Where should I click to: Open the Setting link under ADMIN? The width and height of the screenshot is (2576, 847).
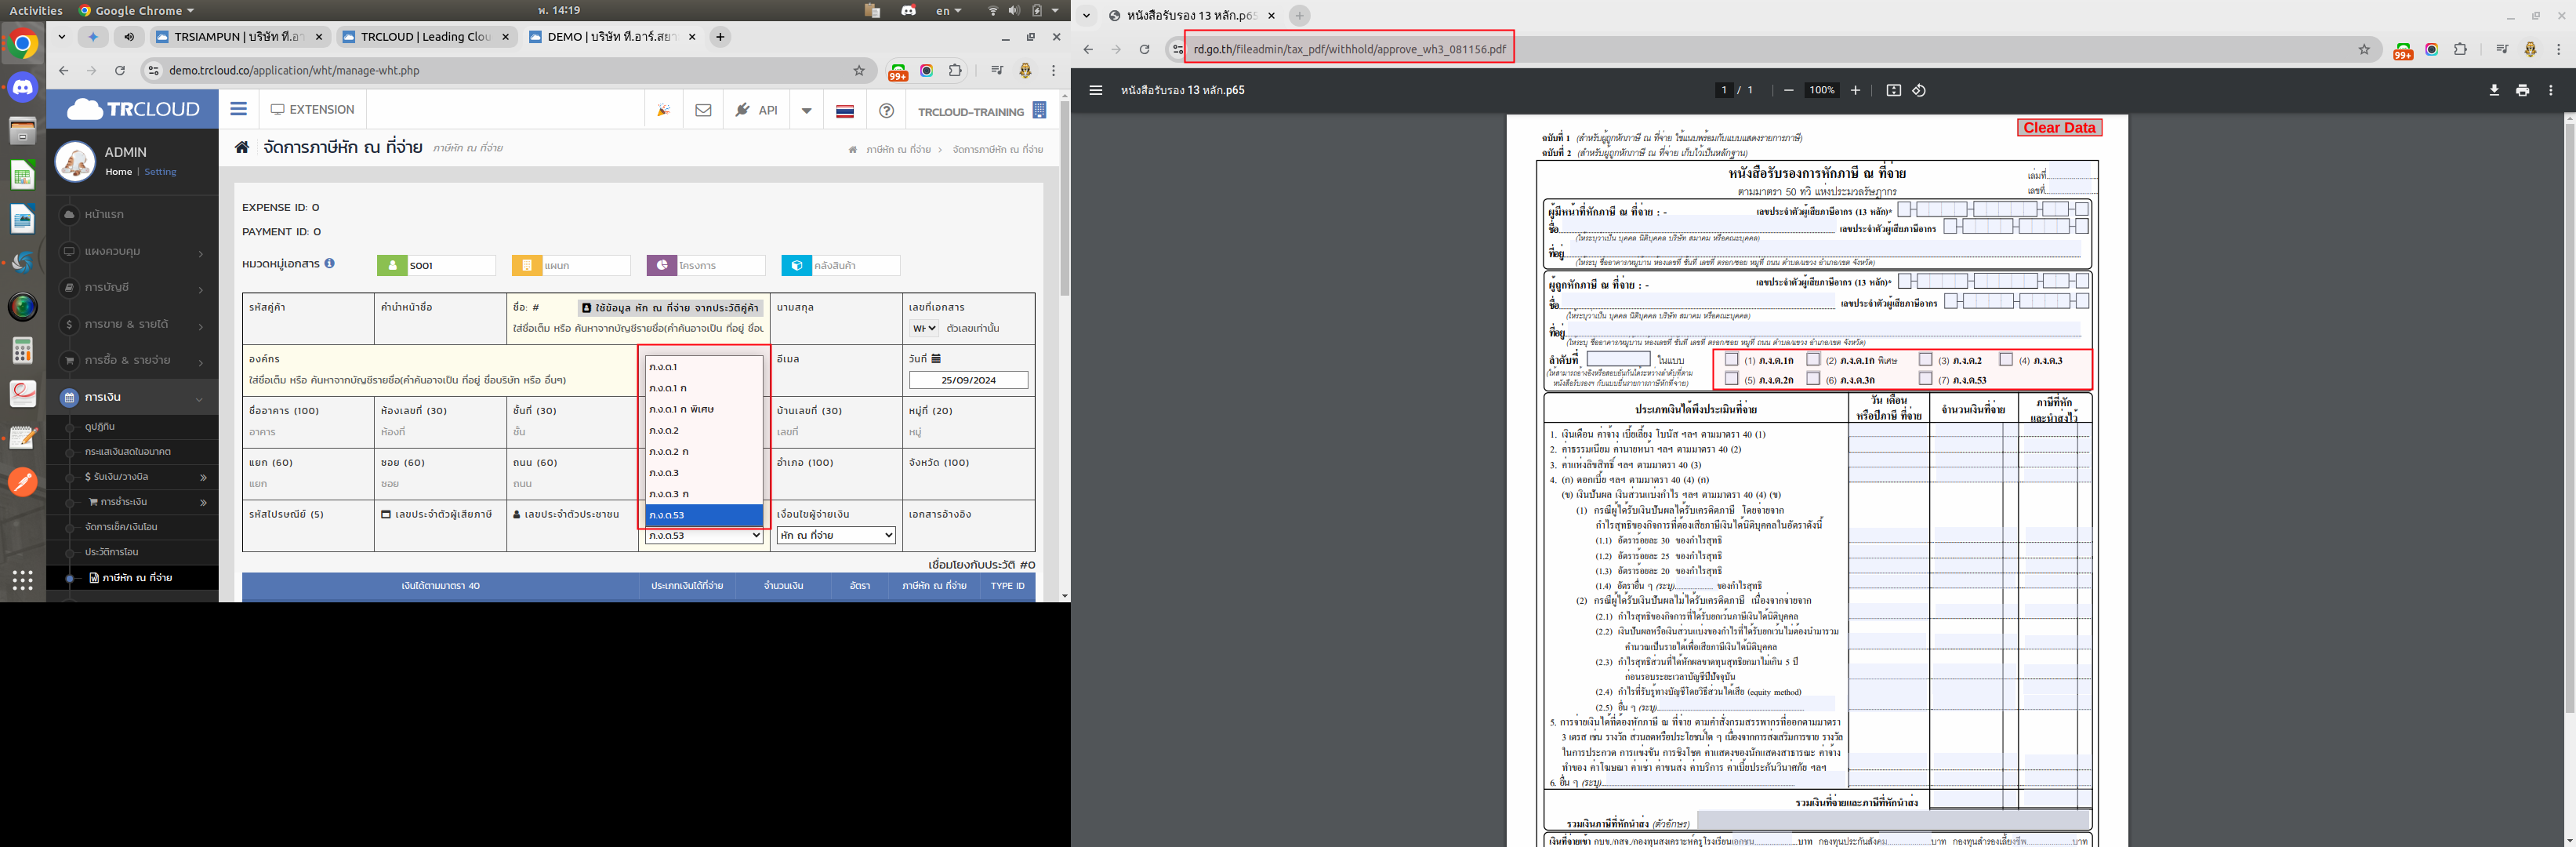pyautogui.click(x=160, y=172)
